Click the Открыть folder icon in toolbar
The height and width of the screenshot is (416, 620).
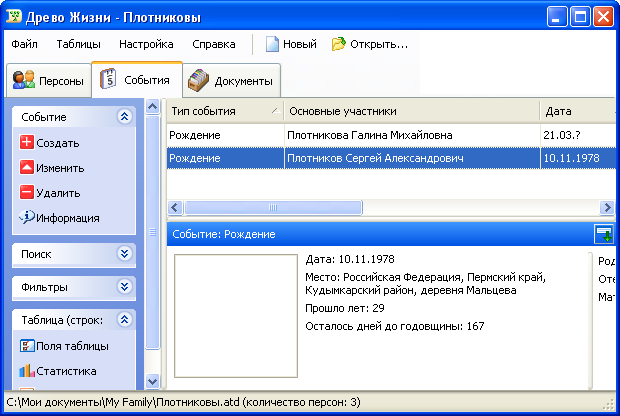click(338, 44)
